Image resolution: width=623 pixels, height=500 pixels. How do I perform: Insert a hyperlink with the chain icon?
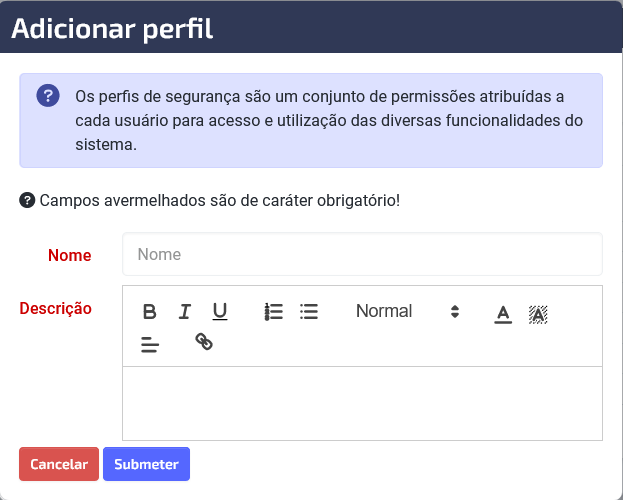pyautogui.click(x=204, y=342)
